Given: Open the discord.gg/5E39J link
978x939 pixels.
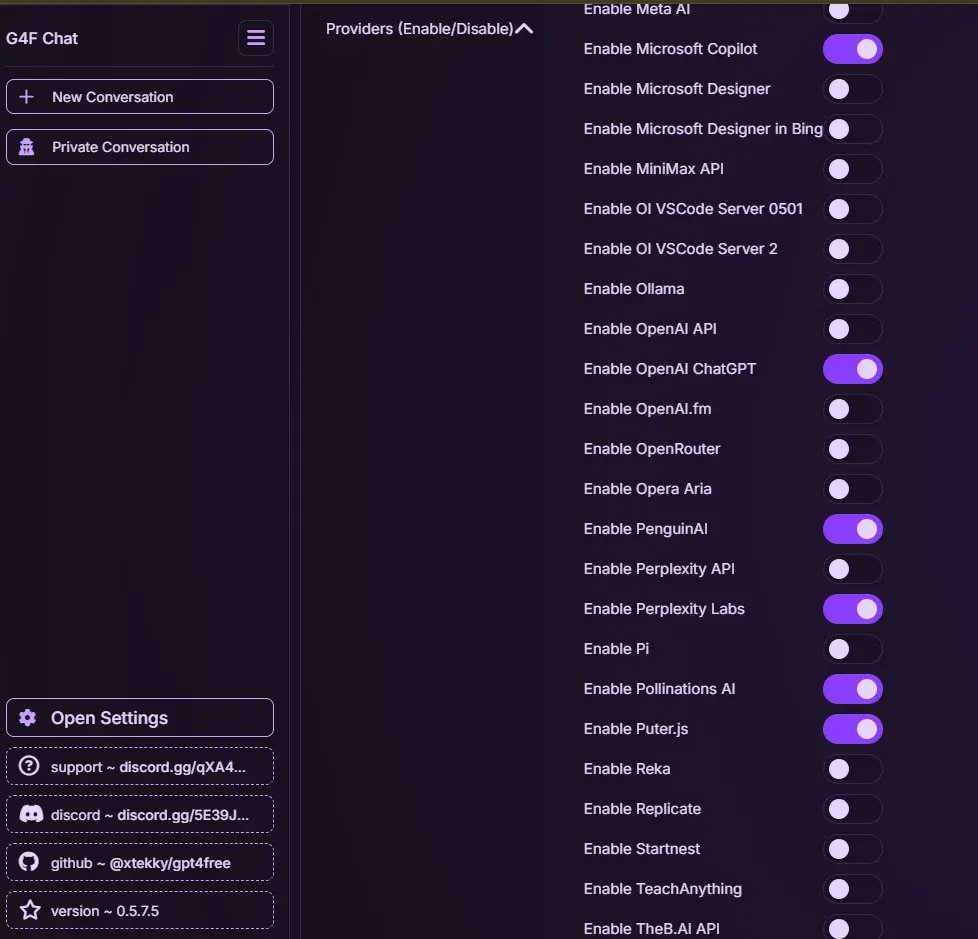Looking at the screenshot, I should click(140, 814).
